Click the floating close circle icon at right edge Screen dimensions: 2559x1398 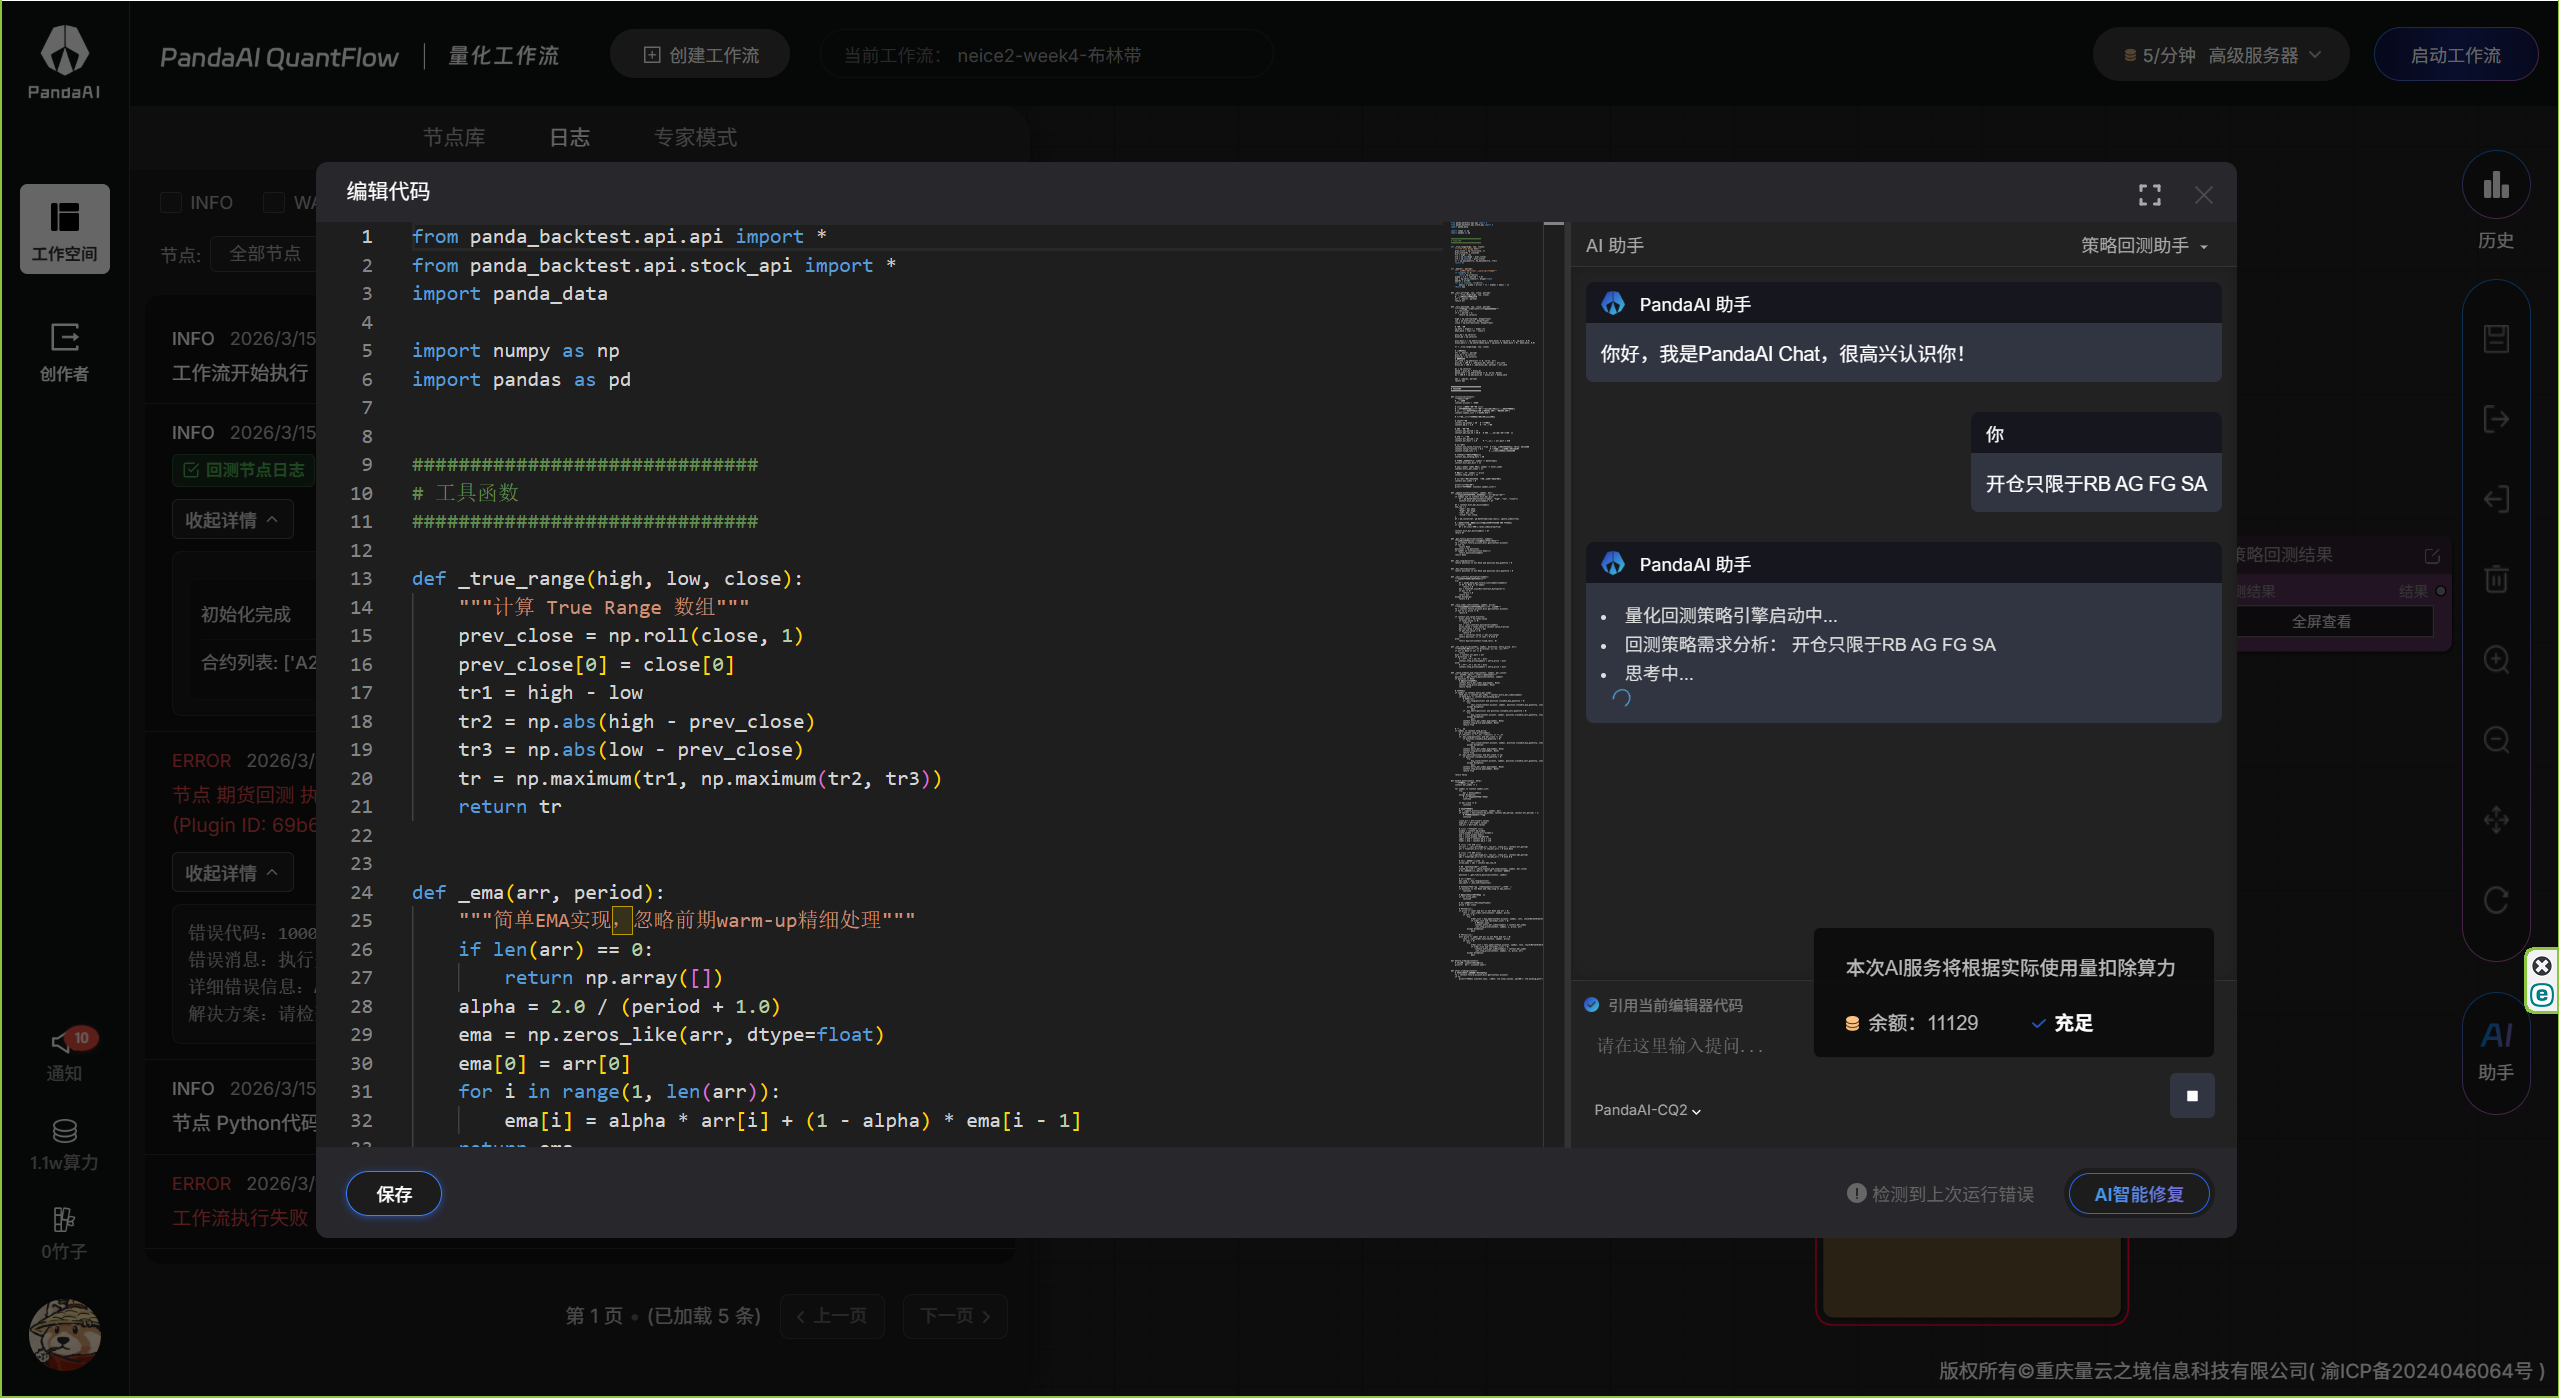2542,966
